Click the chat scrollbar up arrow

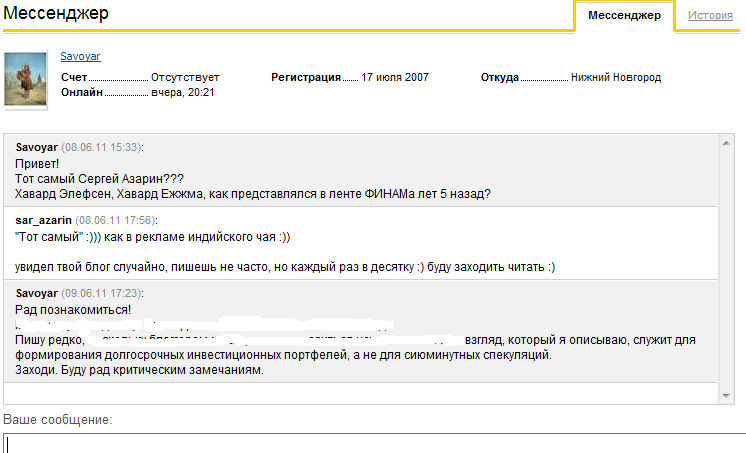[x=727, y=143]
